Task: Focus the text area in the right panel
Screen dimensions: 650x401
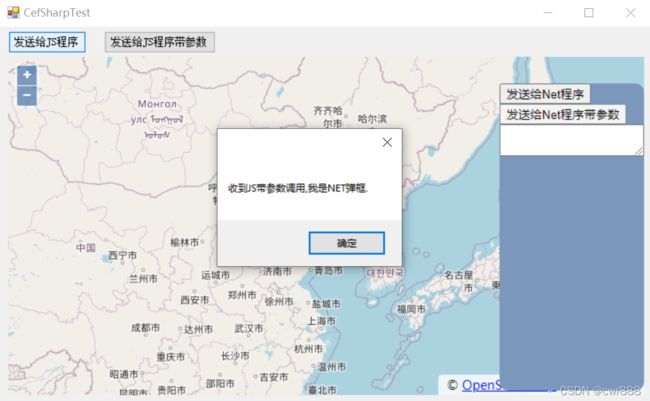Action: tap(571, 141)
